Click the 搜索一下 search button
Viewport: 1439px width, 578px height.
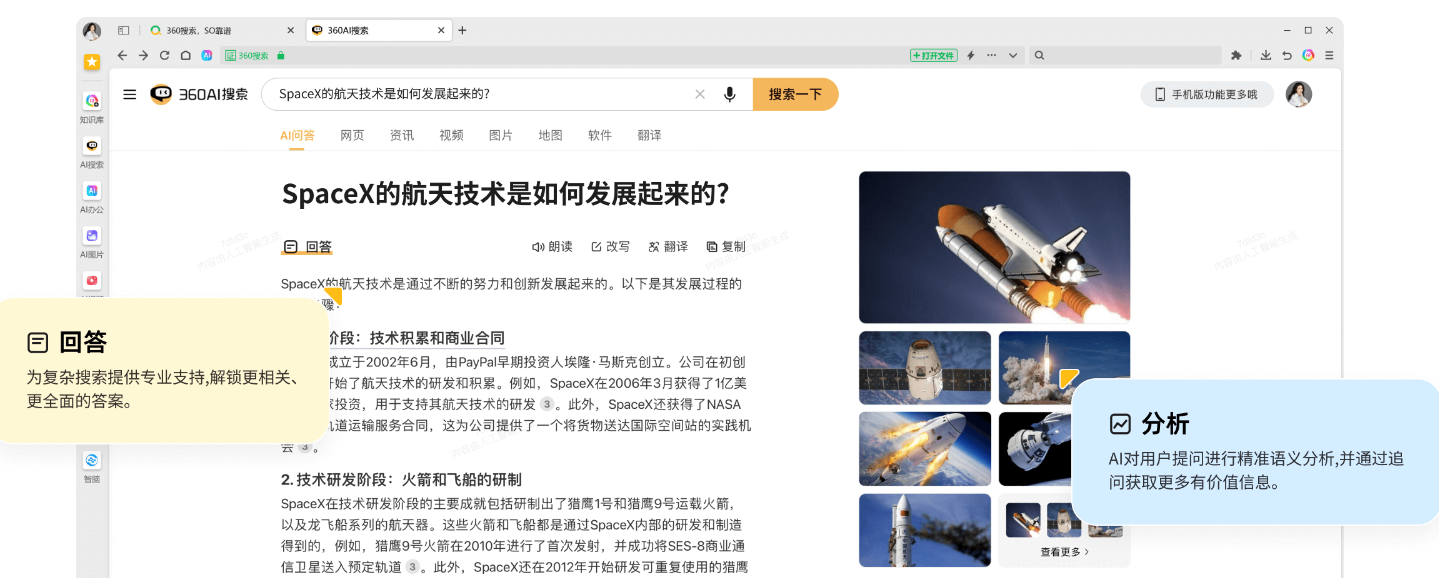pyautogui.click(x=796, y=94)
